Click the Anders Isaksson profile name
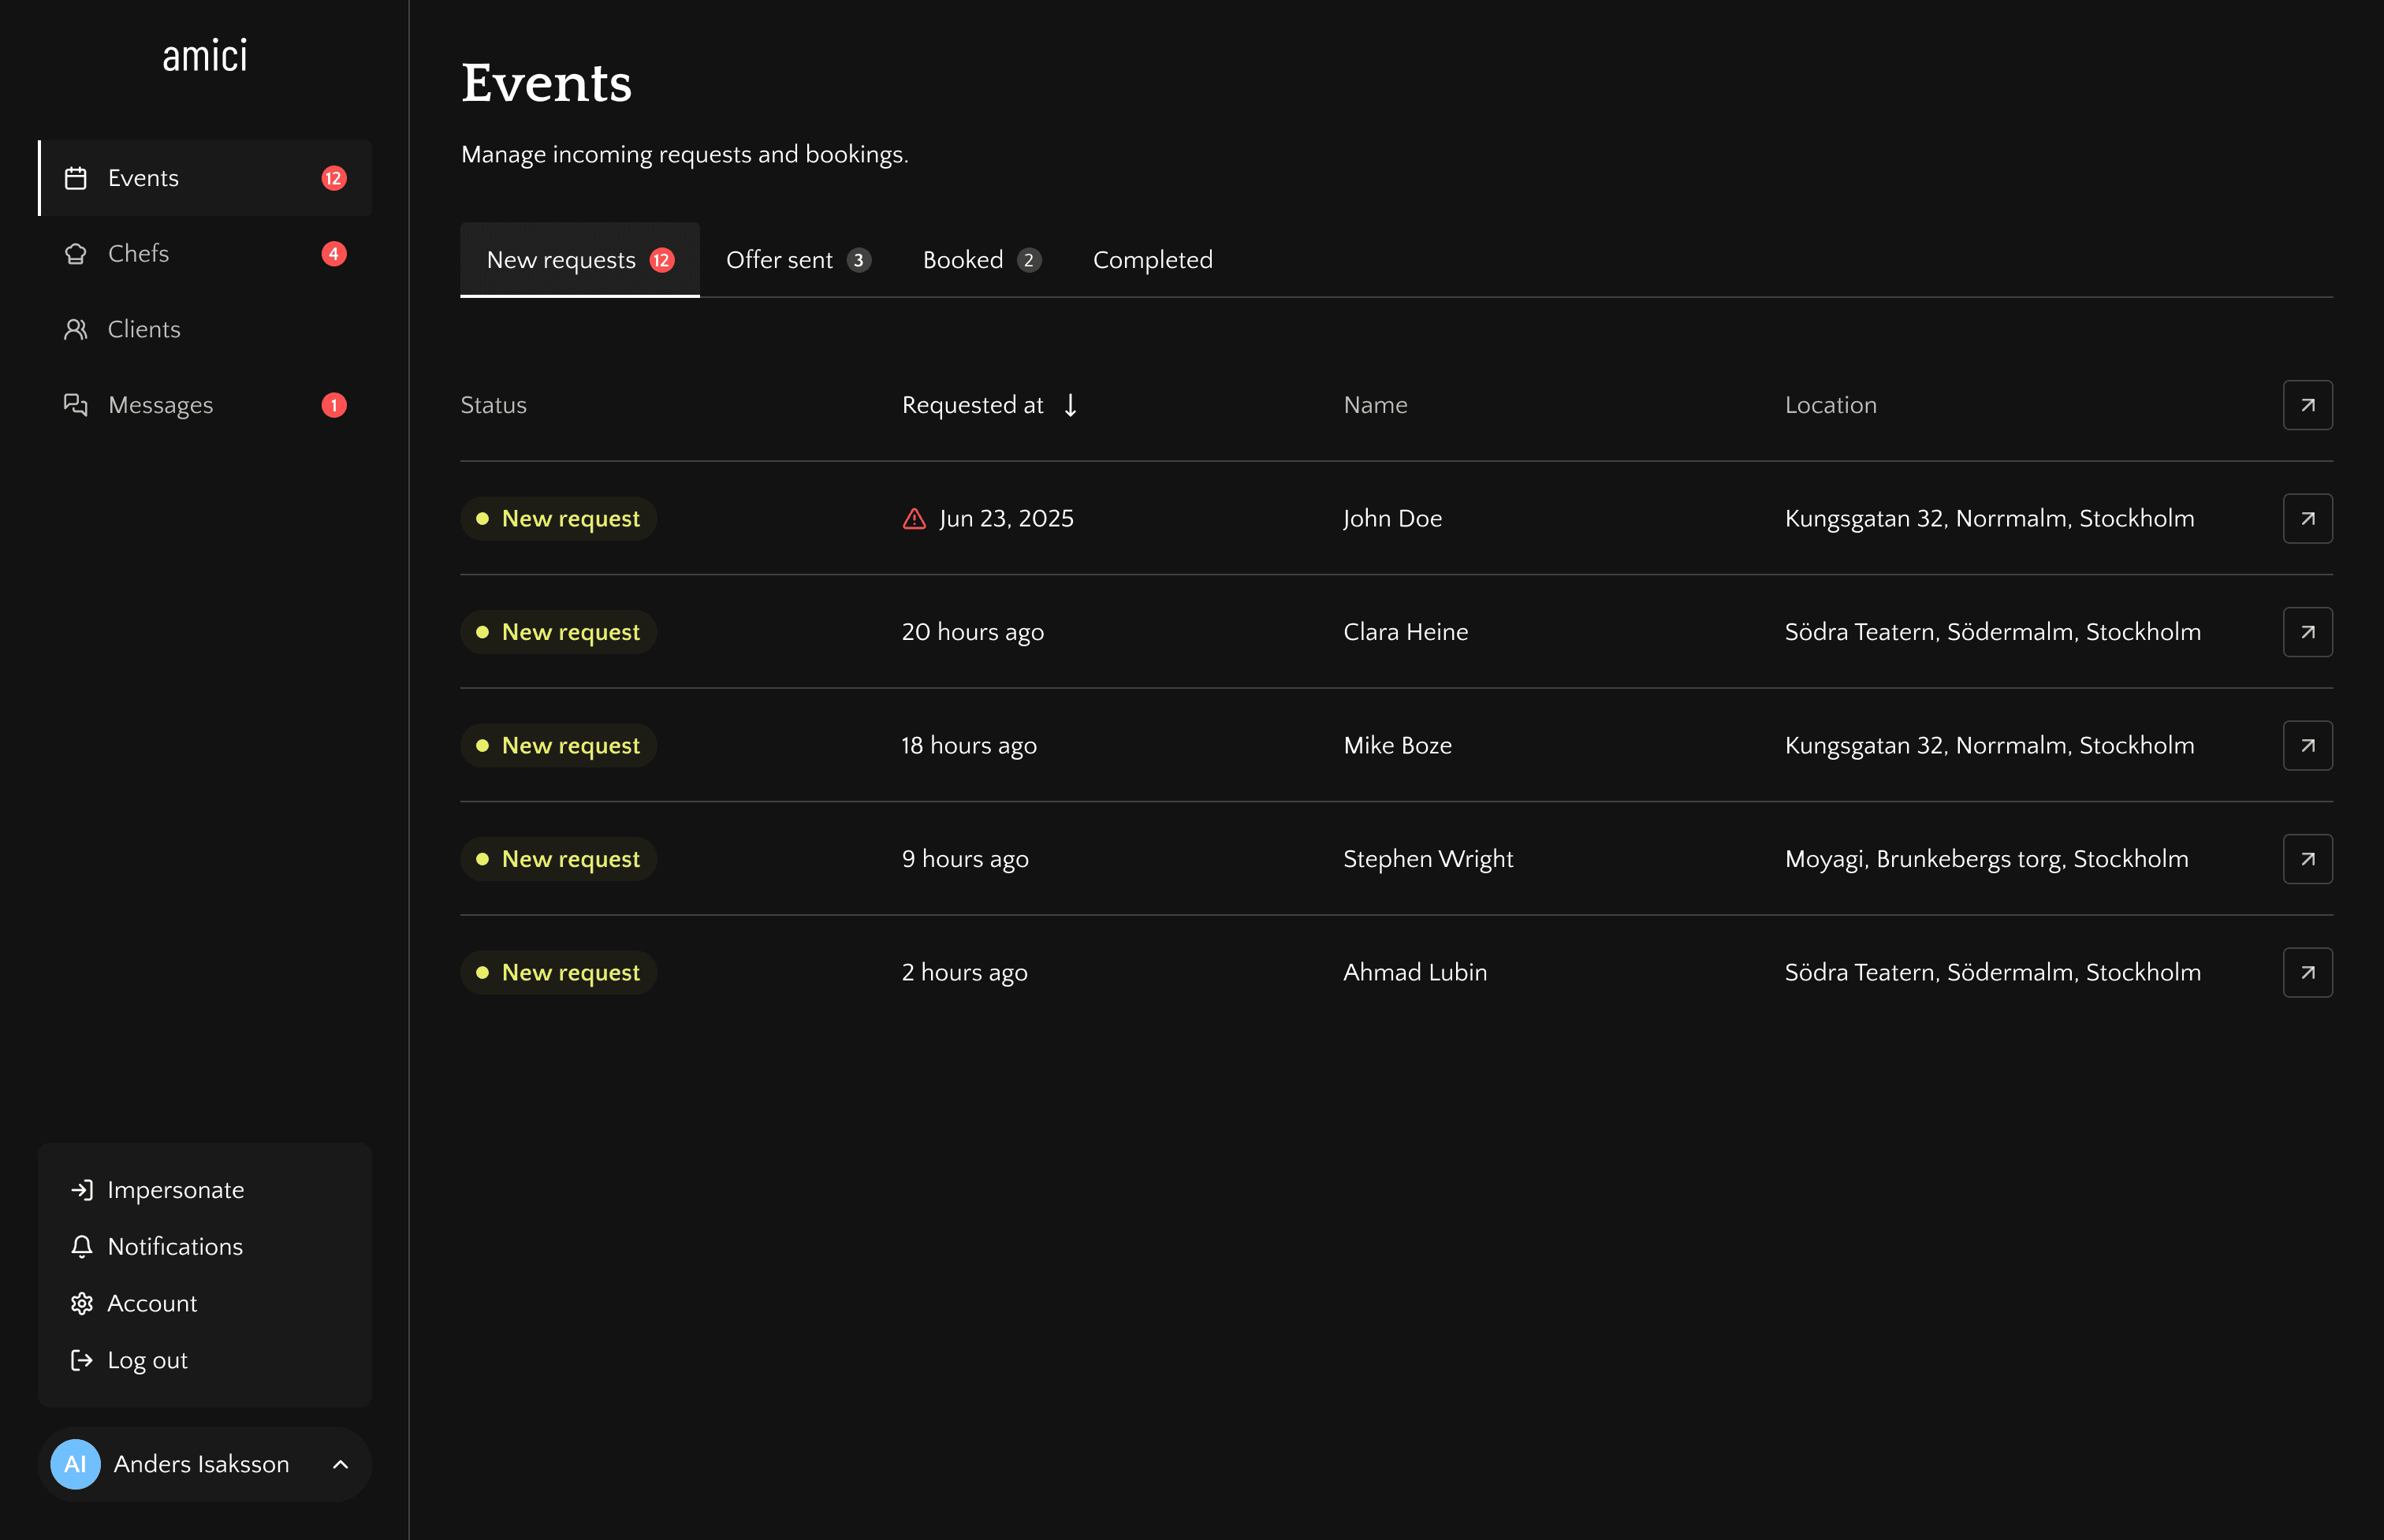The height and width of the screenshot is (1540, 2384). tap(201, 1464)
